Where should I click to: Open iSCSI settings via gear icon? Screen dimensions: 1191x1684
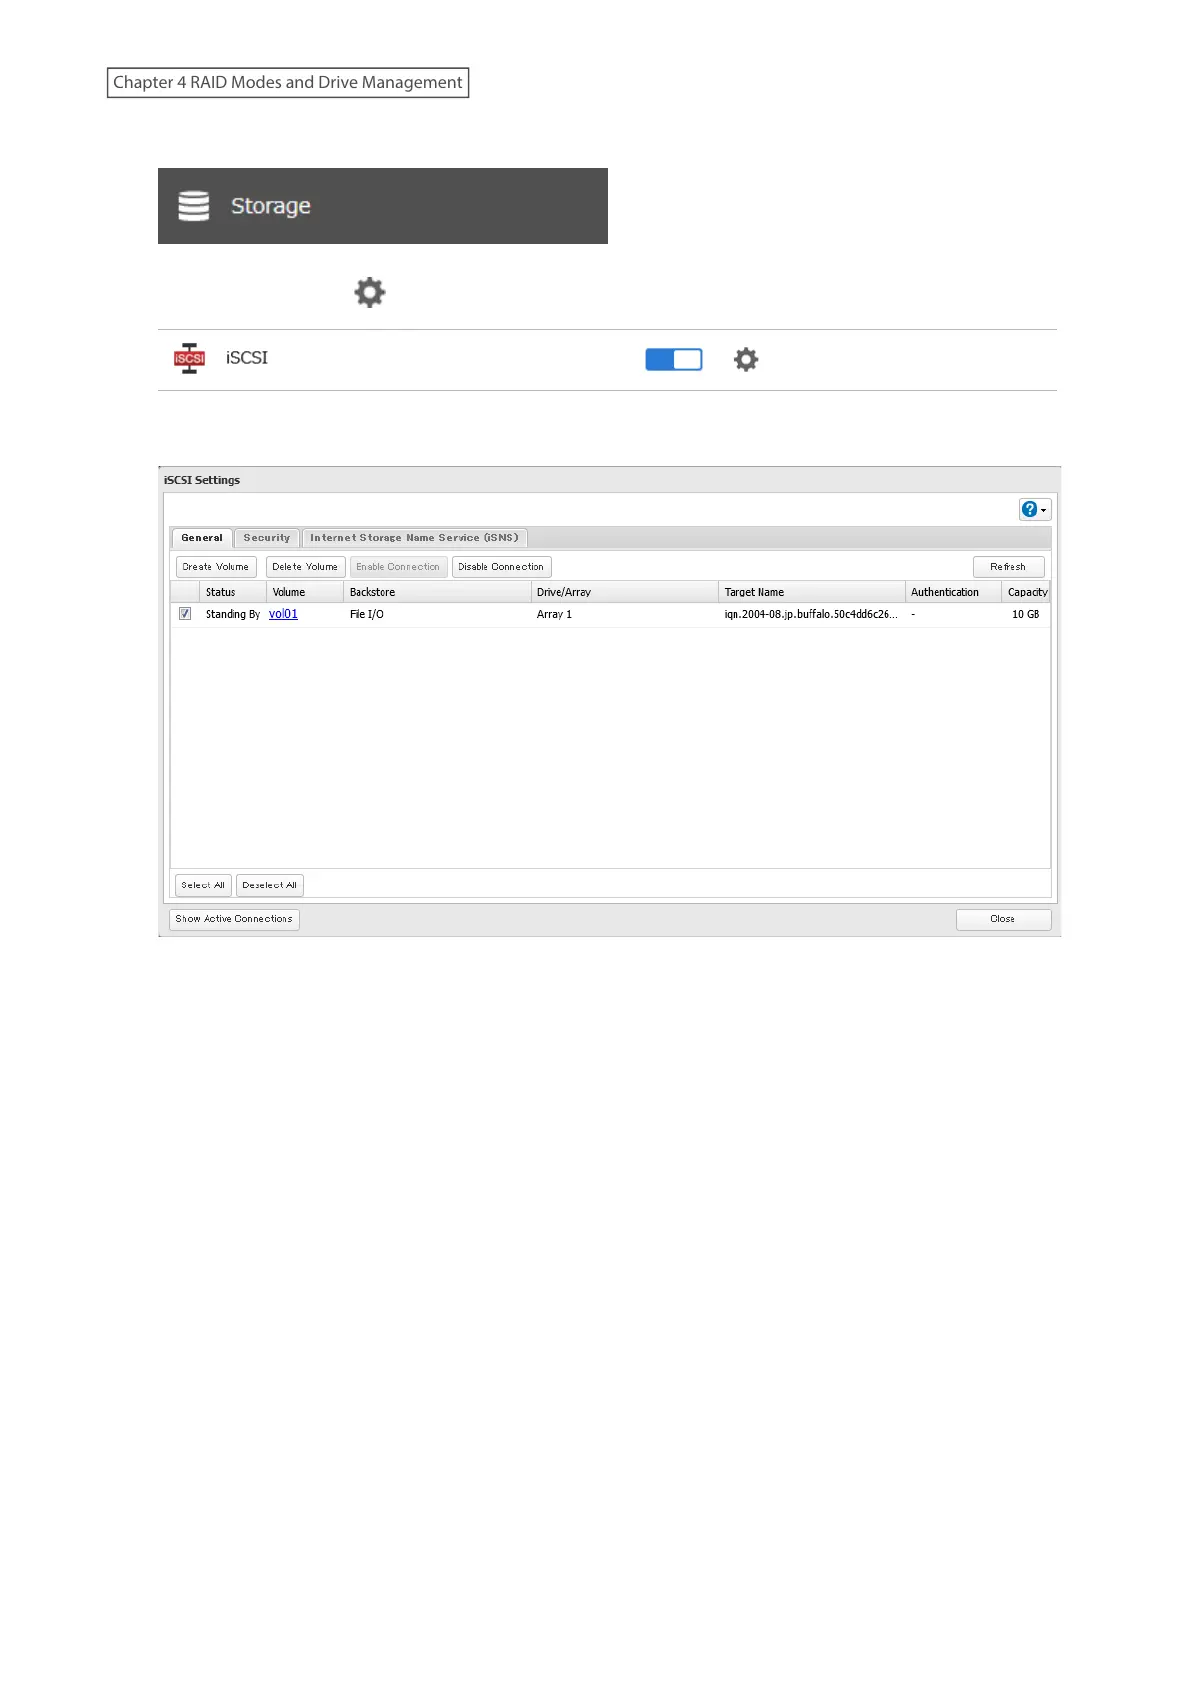coord(746,360)
